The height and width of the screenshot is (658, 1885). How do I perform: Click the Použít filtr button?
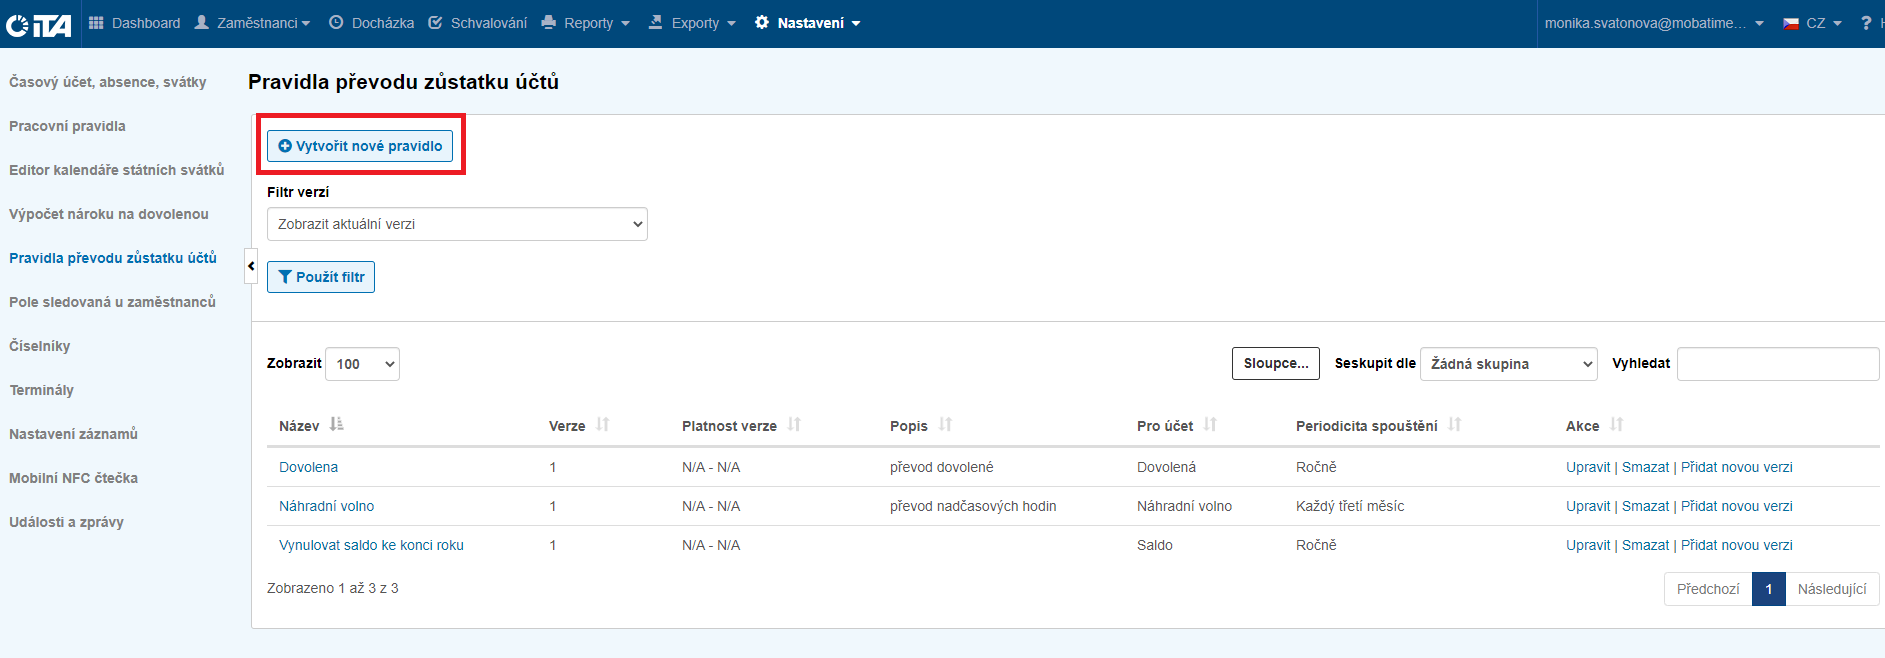point(321,277)
